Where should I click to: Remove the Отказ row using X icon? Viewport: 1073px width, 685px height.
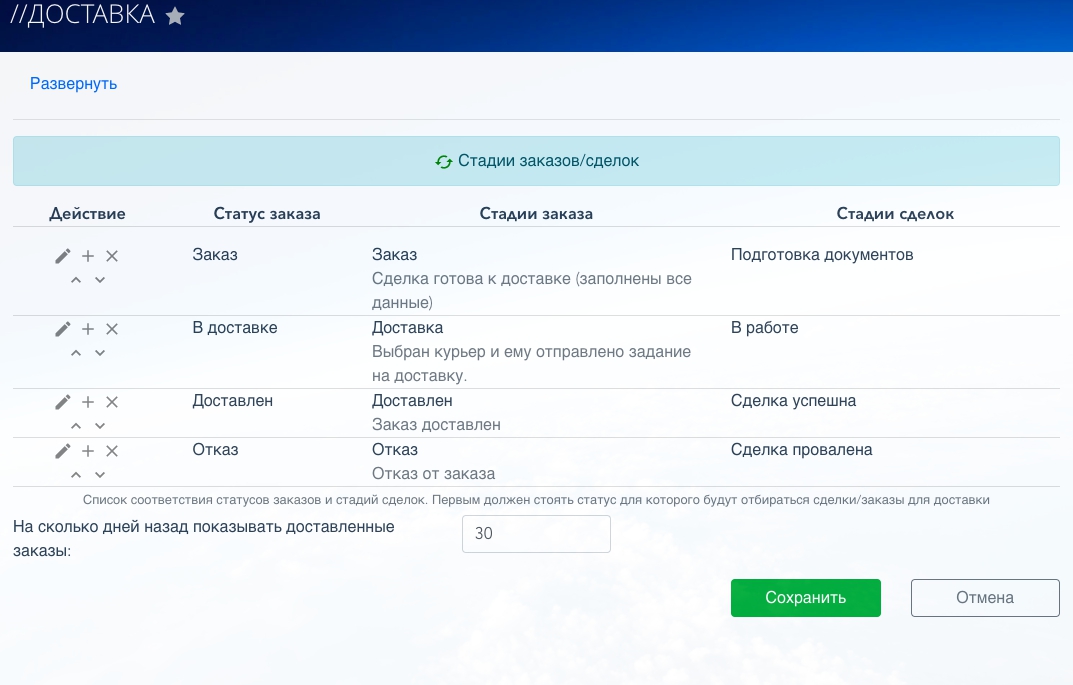pos(112,451)
